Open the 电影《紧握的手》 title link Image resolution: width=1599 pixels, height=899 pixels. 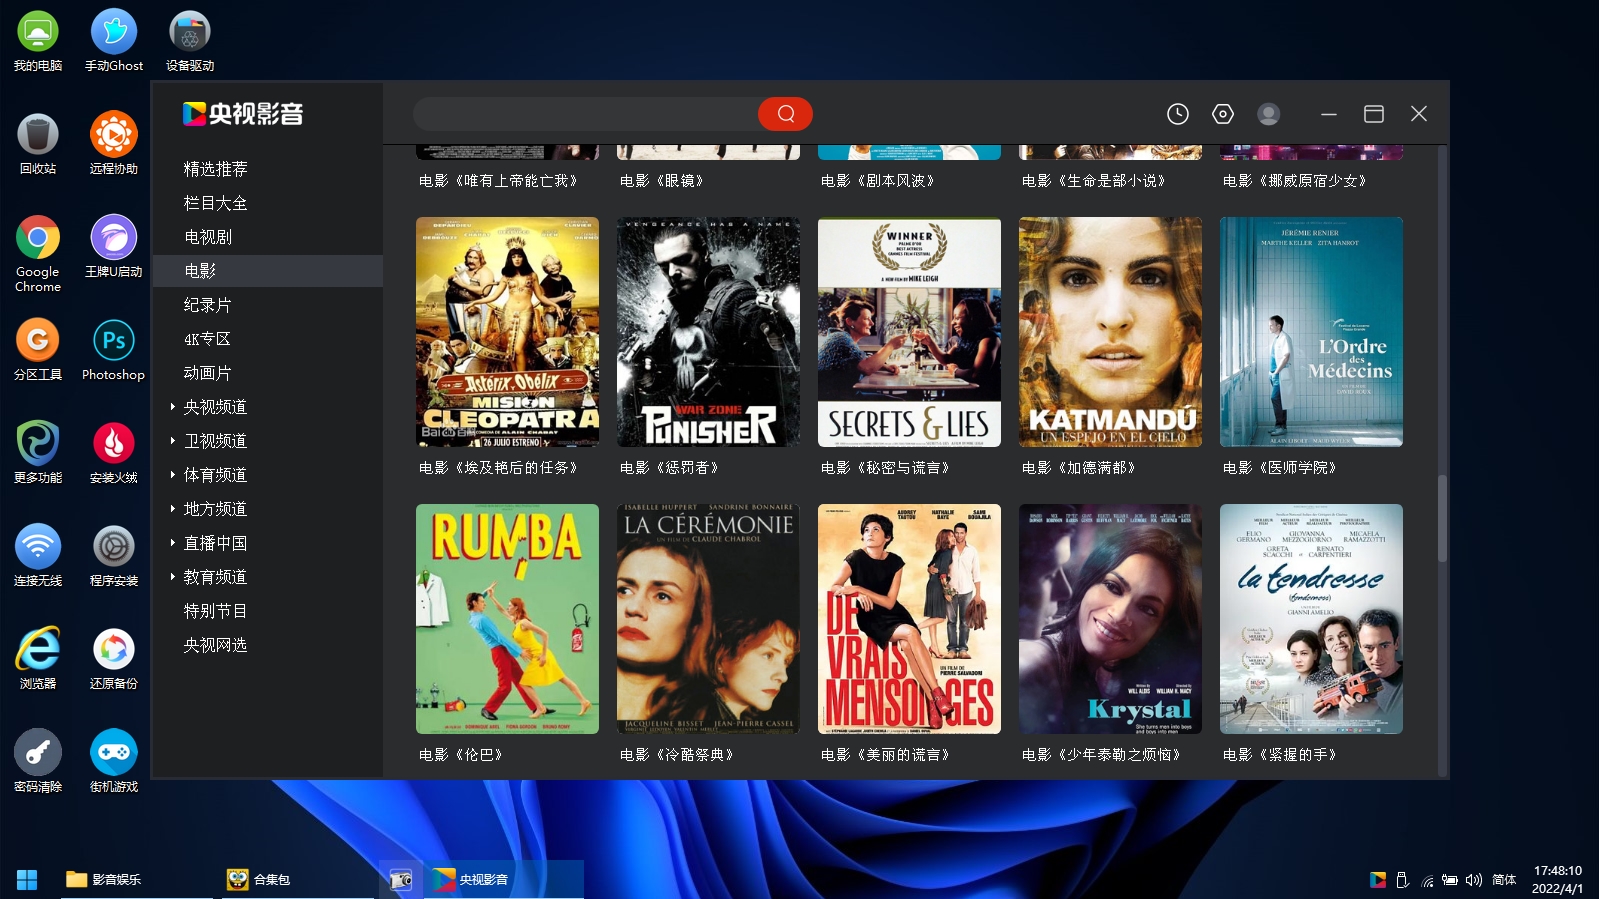coord(1280,755)
